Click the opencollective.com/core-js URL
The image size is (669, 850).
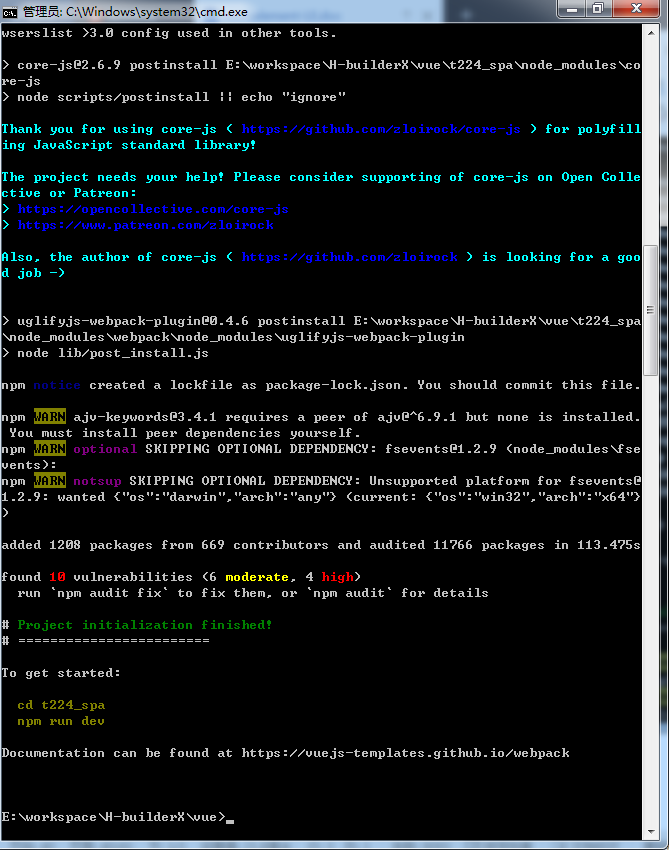(x=153, y=209)
